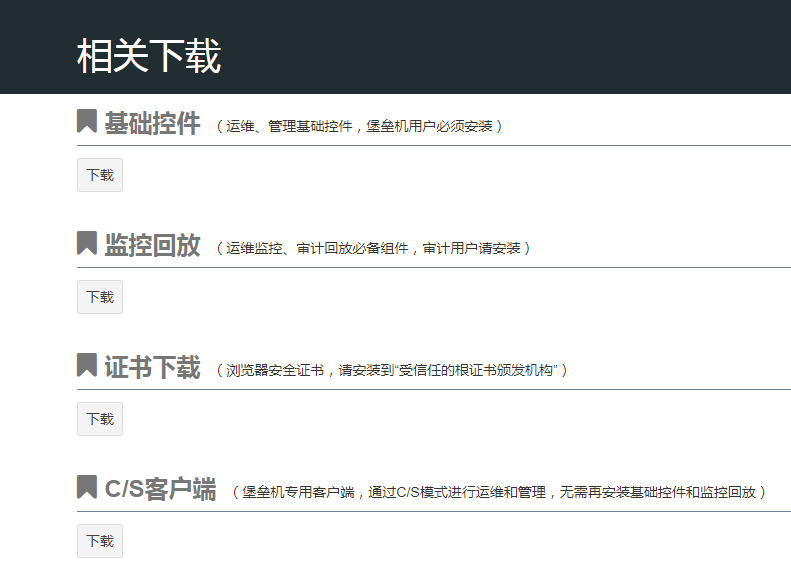Select the 基础控件 section heading

click(152, 124)
